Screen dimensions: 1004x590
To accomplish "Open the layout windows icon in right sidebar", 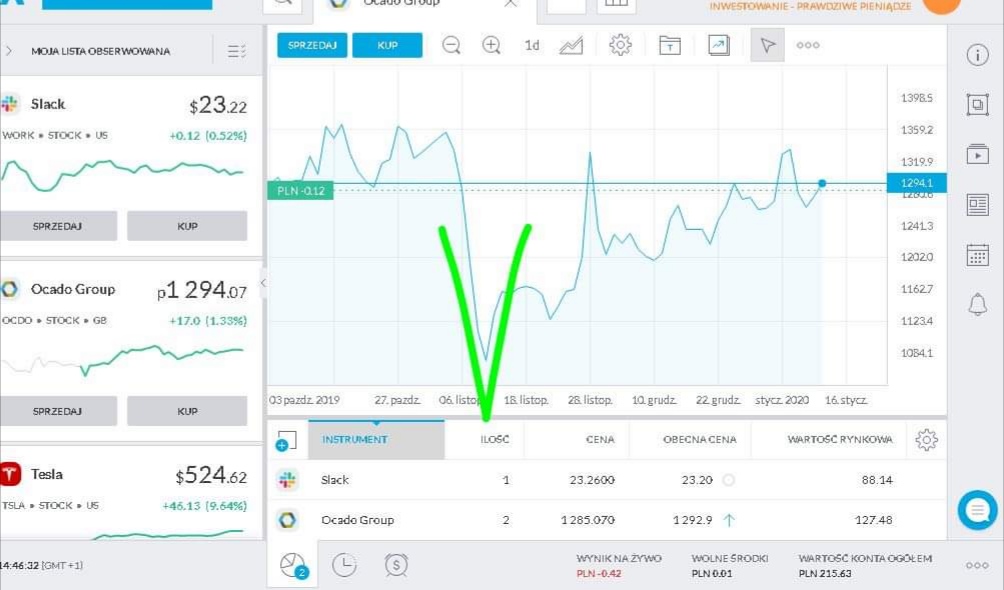I will 977,104.
